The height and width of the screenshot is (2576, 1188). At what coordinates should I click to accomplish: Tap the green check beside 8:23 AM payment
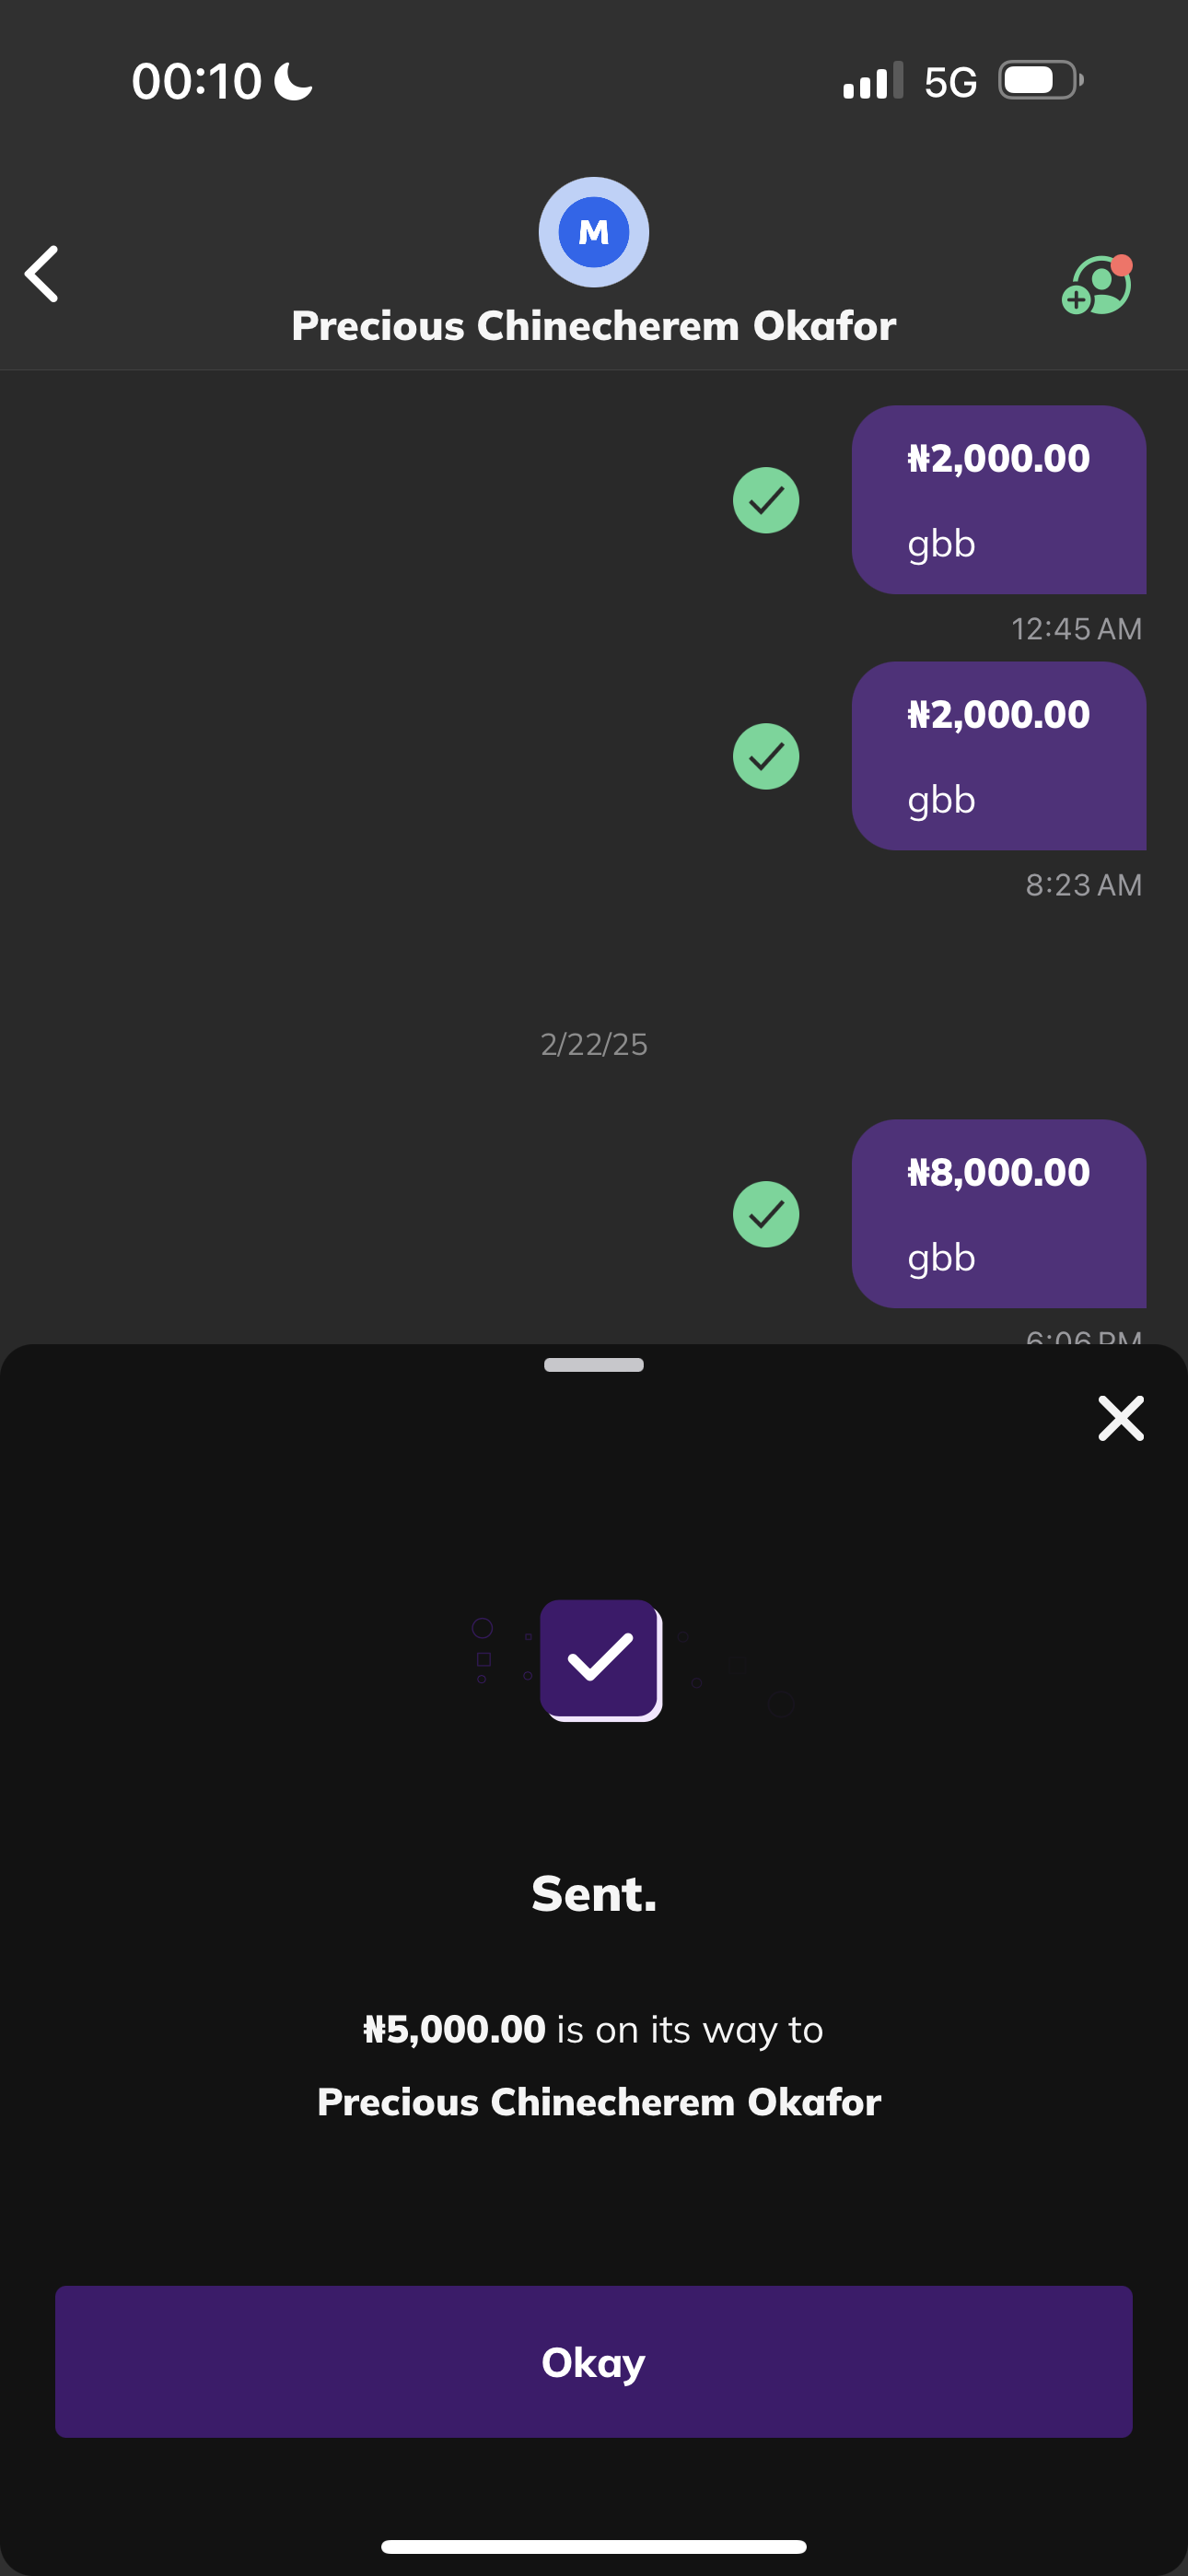766,756
